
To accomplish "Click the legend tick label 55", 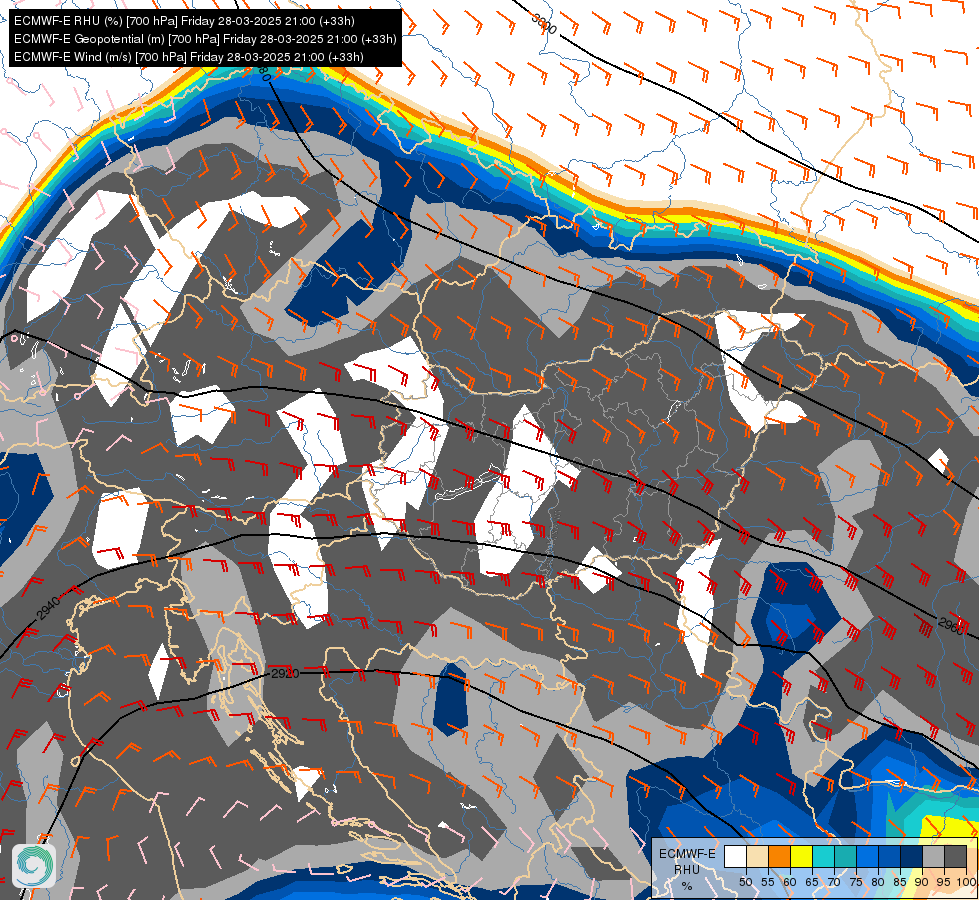I will [x=768, y=882].
